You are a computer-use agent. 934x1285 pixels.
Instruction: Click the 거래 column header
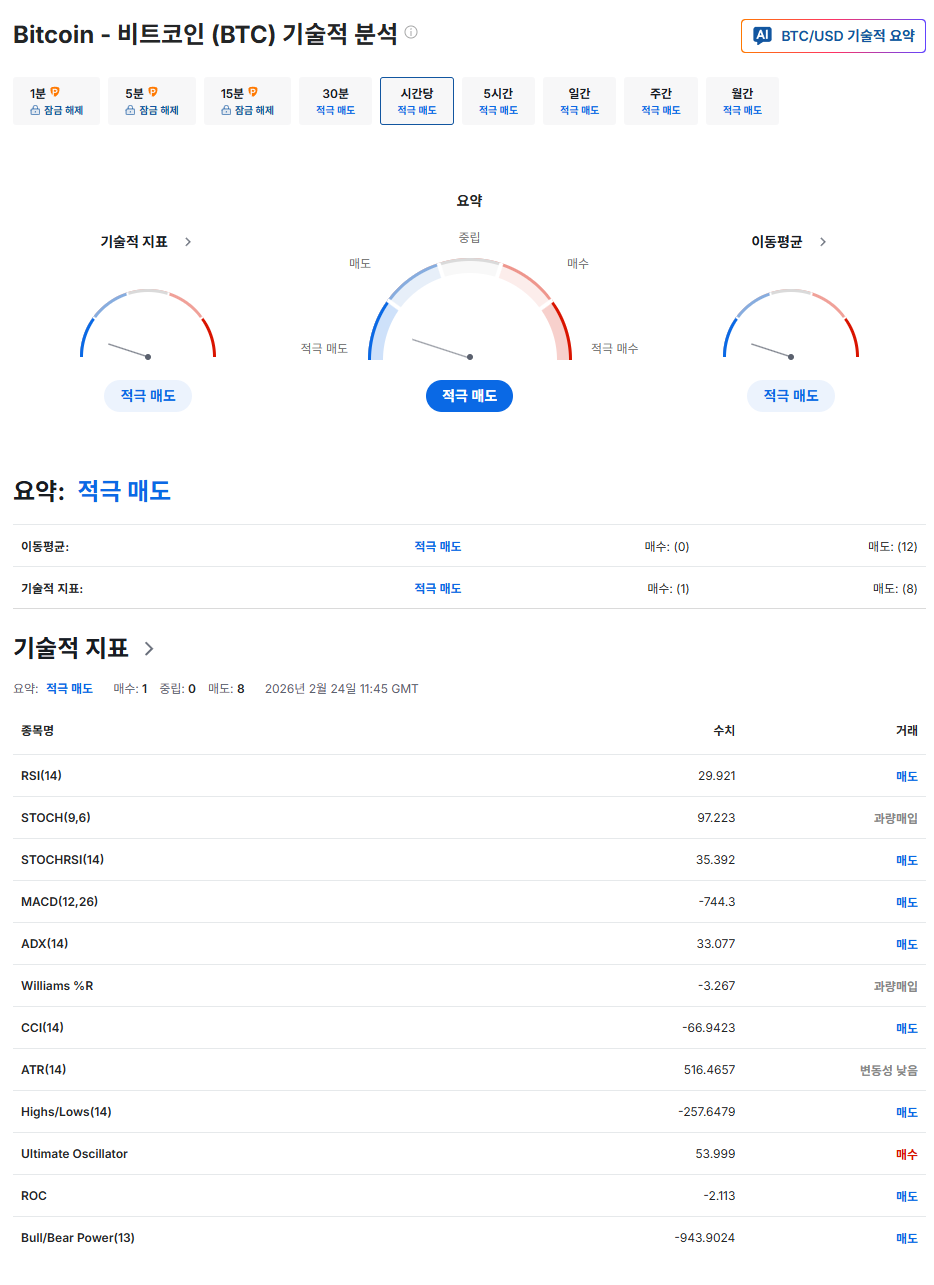coord(907,731)
